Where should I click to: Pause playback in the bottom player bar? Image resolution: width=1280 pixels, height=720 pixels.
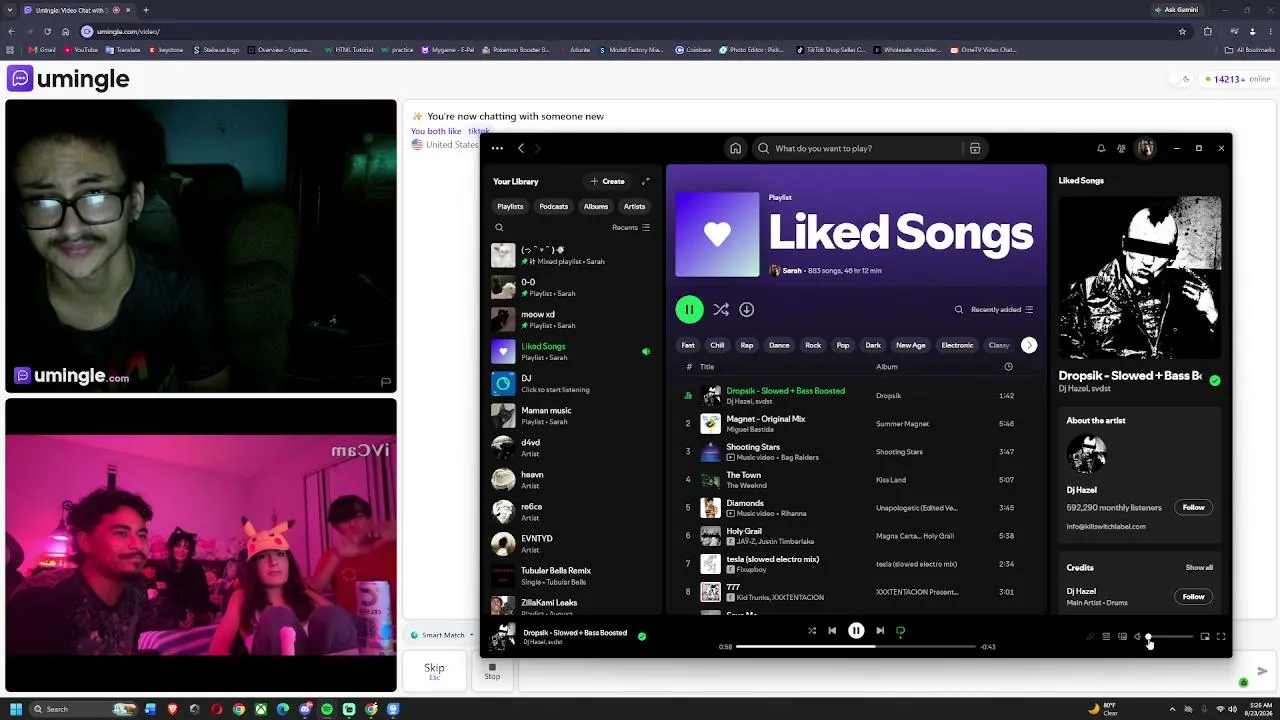click(856, 631)
